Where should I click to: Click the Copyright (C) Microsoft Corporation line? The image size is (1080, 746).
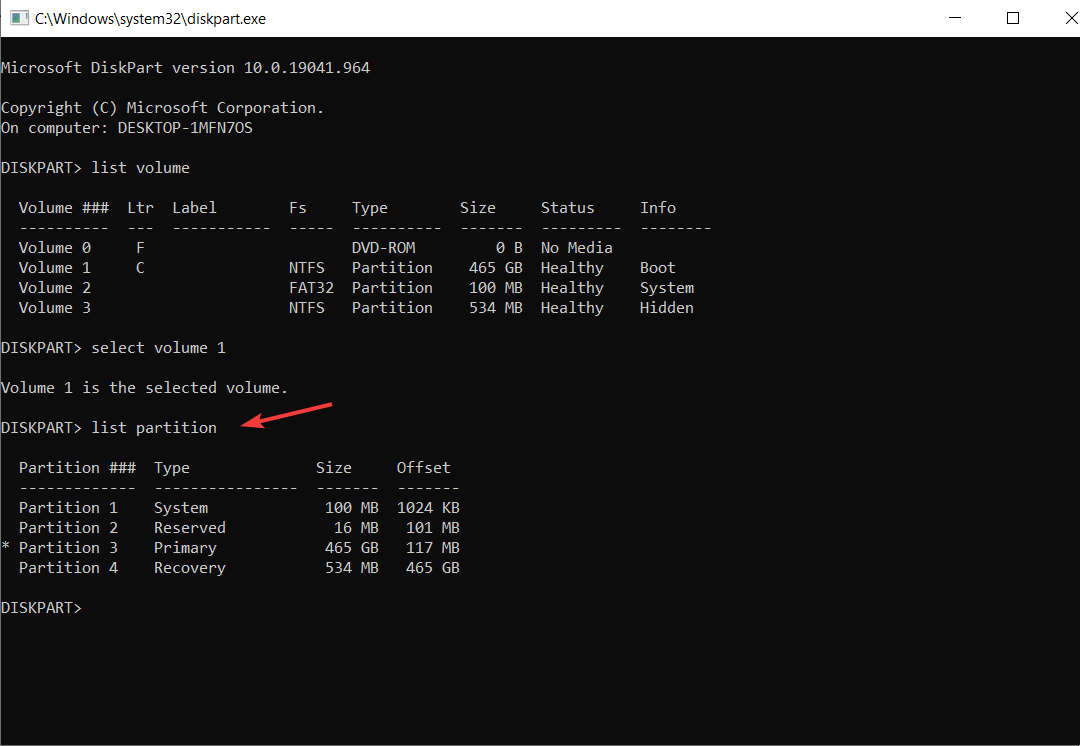[x=162, y=107]
